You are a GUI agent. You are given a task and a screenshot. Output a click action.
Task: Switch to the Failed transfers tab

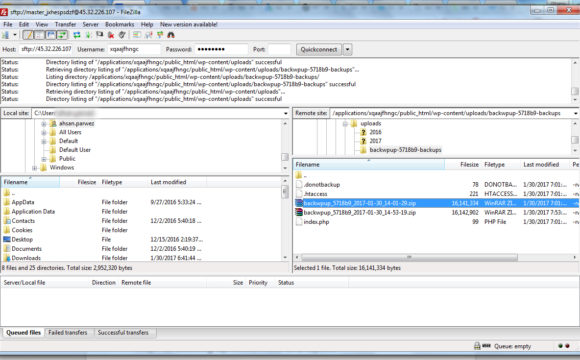pos(68,333)
